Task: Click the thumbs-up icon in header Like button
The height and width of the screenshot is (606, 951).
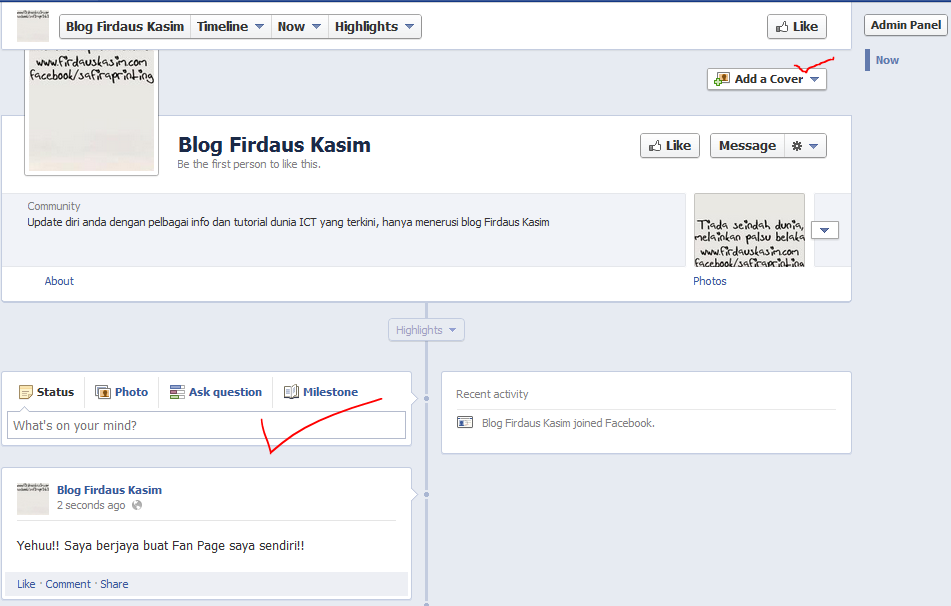Action: pyautogui.click(x=782, y=27)
